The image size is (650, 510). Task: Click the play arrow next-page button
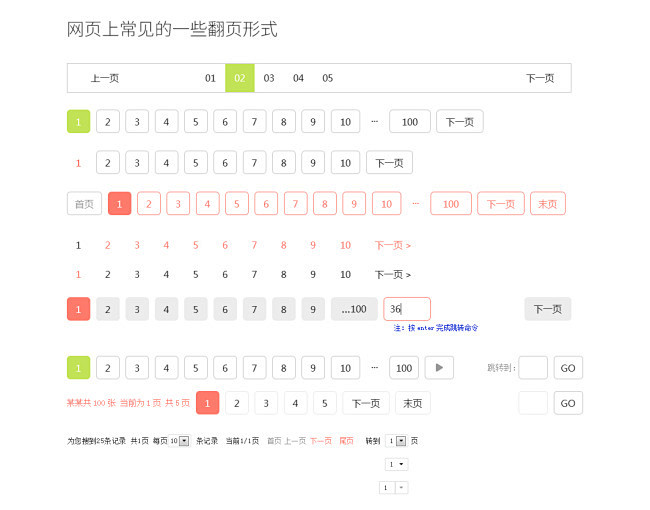click(439, 368)
